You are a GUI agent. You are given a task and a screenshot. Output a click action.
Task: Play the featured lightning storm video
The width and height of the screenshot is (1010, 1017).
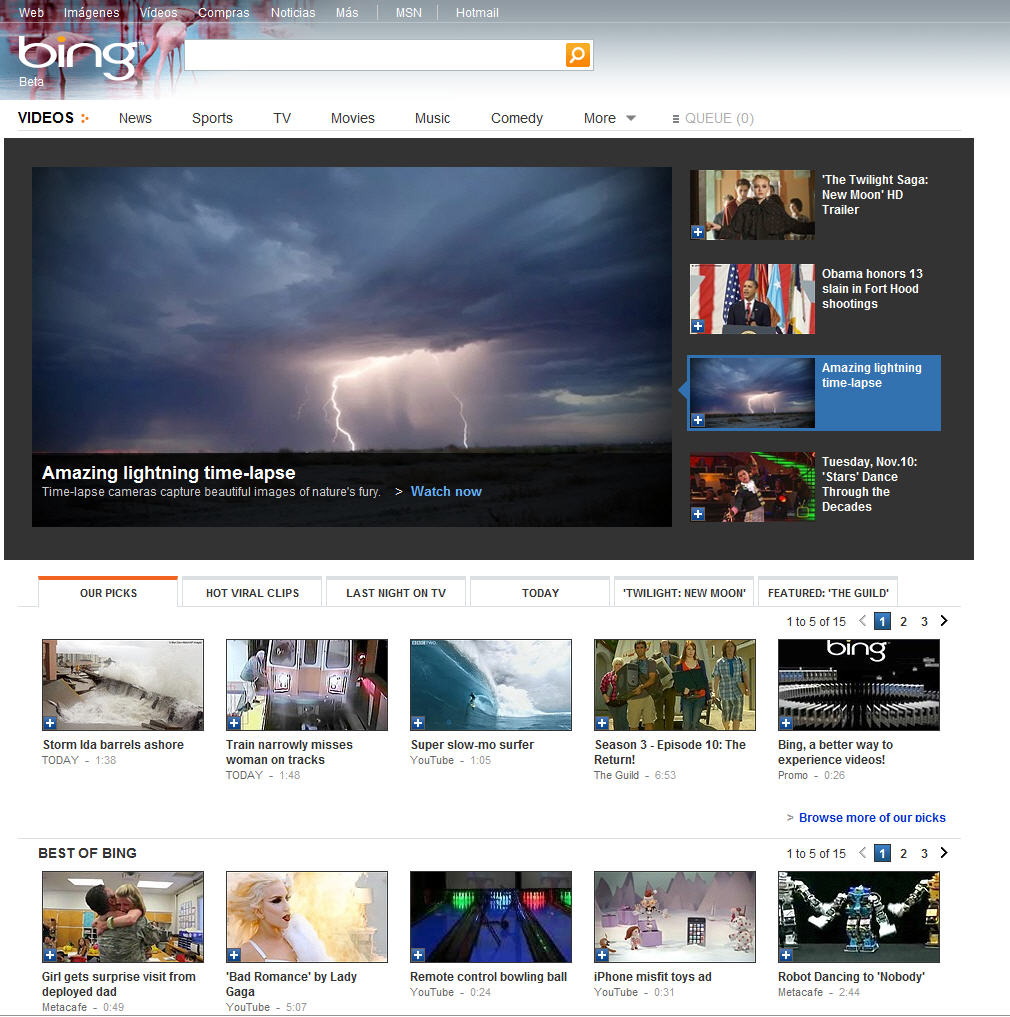click(352, 347)
